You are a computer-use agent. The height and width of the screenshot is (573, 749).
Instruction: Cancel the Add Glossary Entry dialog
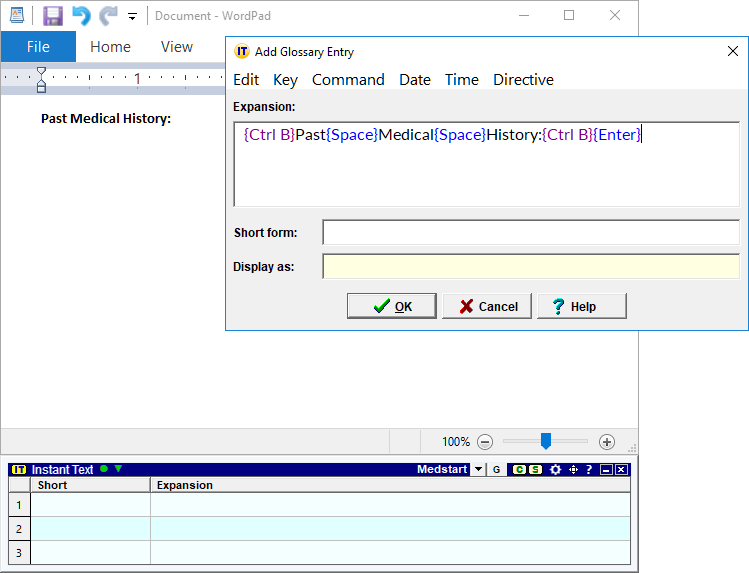click(487, 306)
